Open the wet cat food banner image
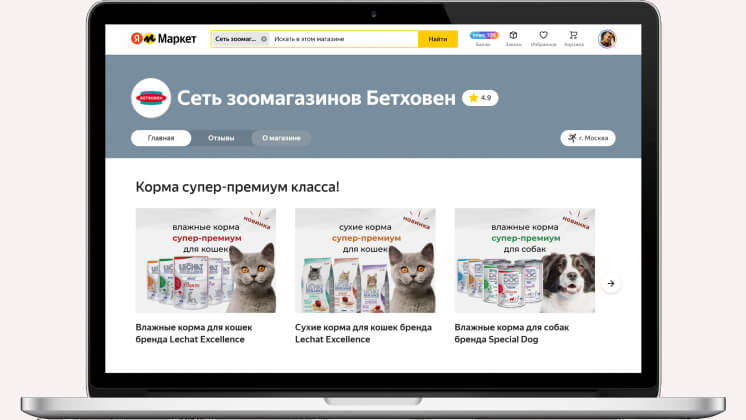 pyautogui.click(x=206, y=261)
